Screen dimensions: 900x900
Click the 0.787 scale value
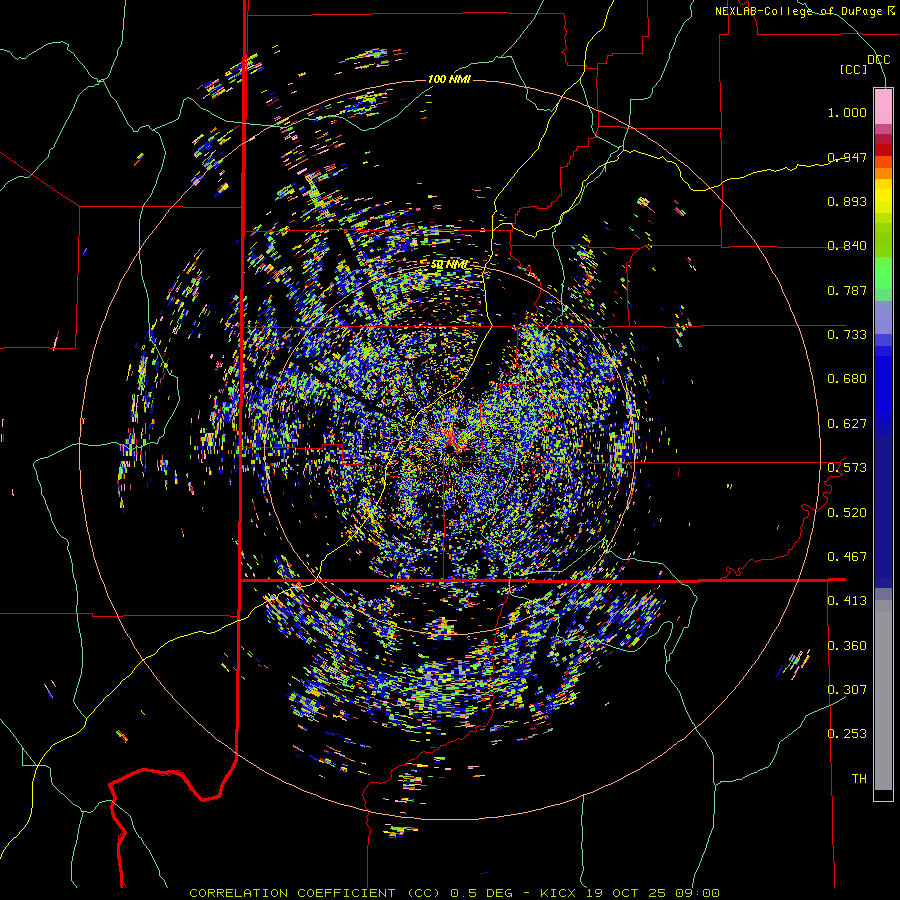[847, 290]
